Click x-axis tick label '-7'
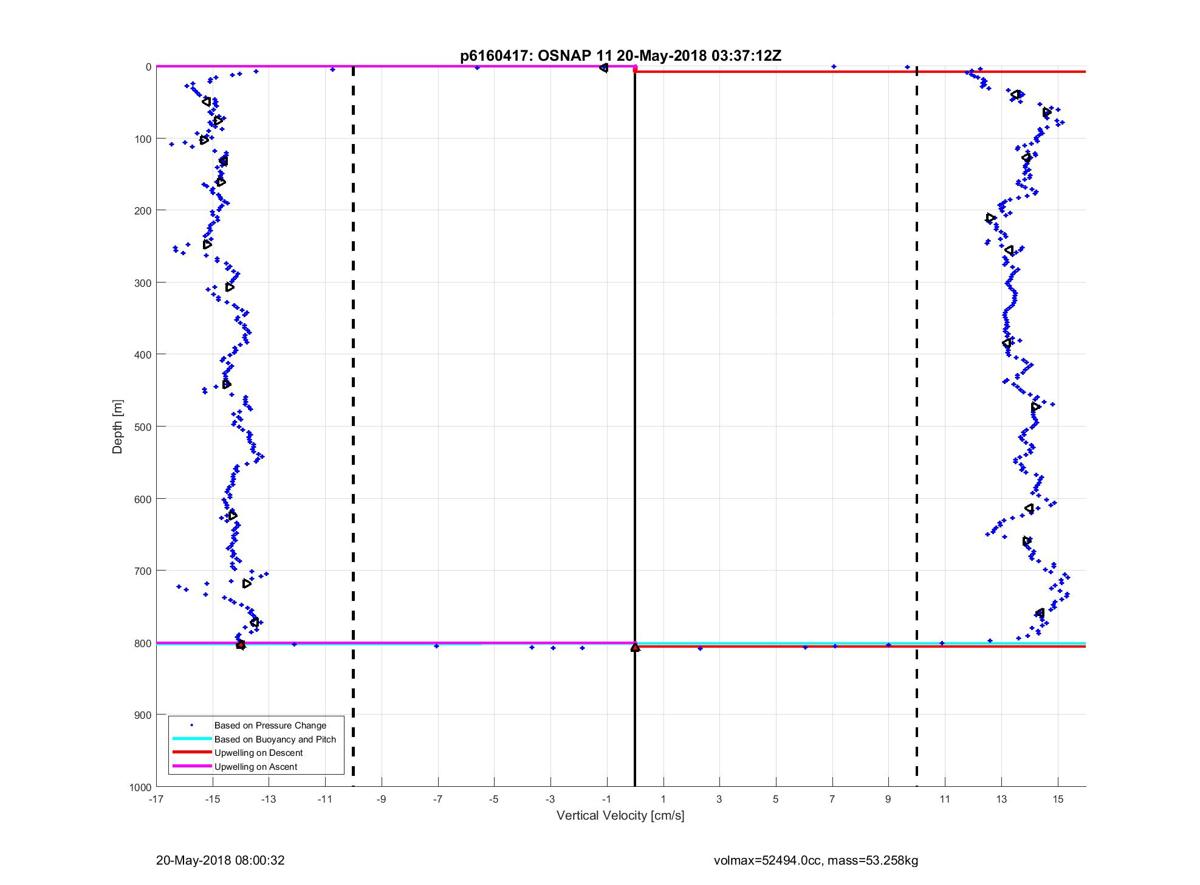 [437, 799]
